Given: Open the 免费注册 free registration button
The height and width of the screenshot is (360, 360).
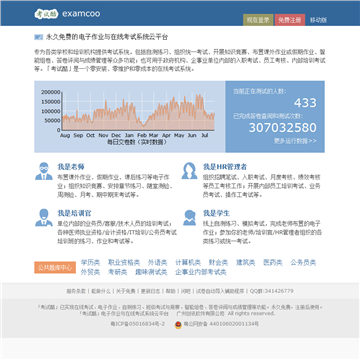Looking at the screenshot, I should 290,20.
